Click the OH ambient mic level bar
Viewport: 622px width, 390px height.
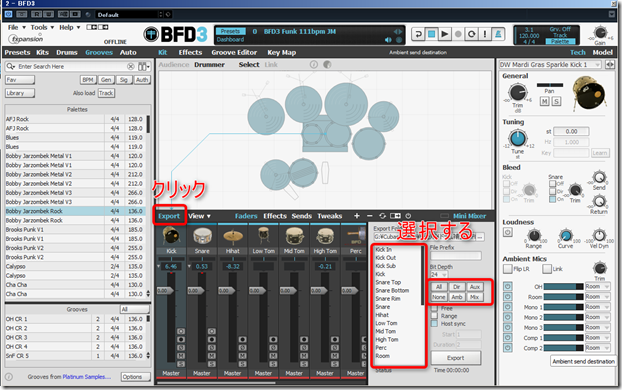point(563,286)
